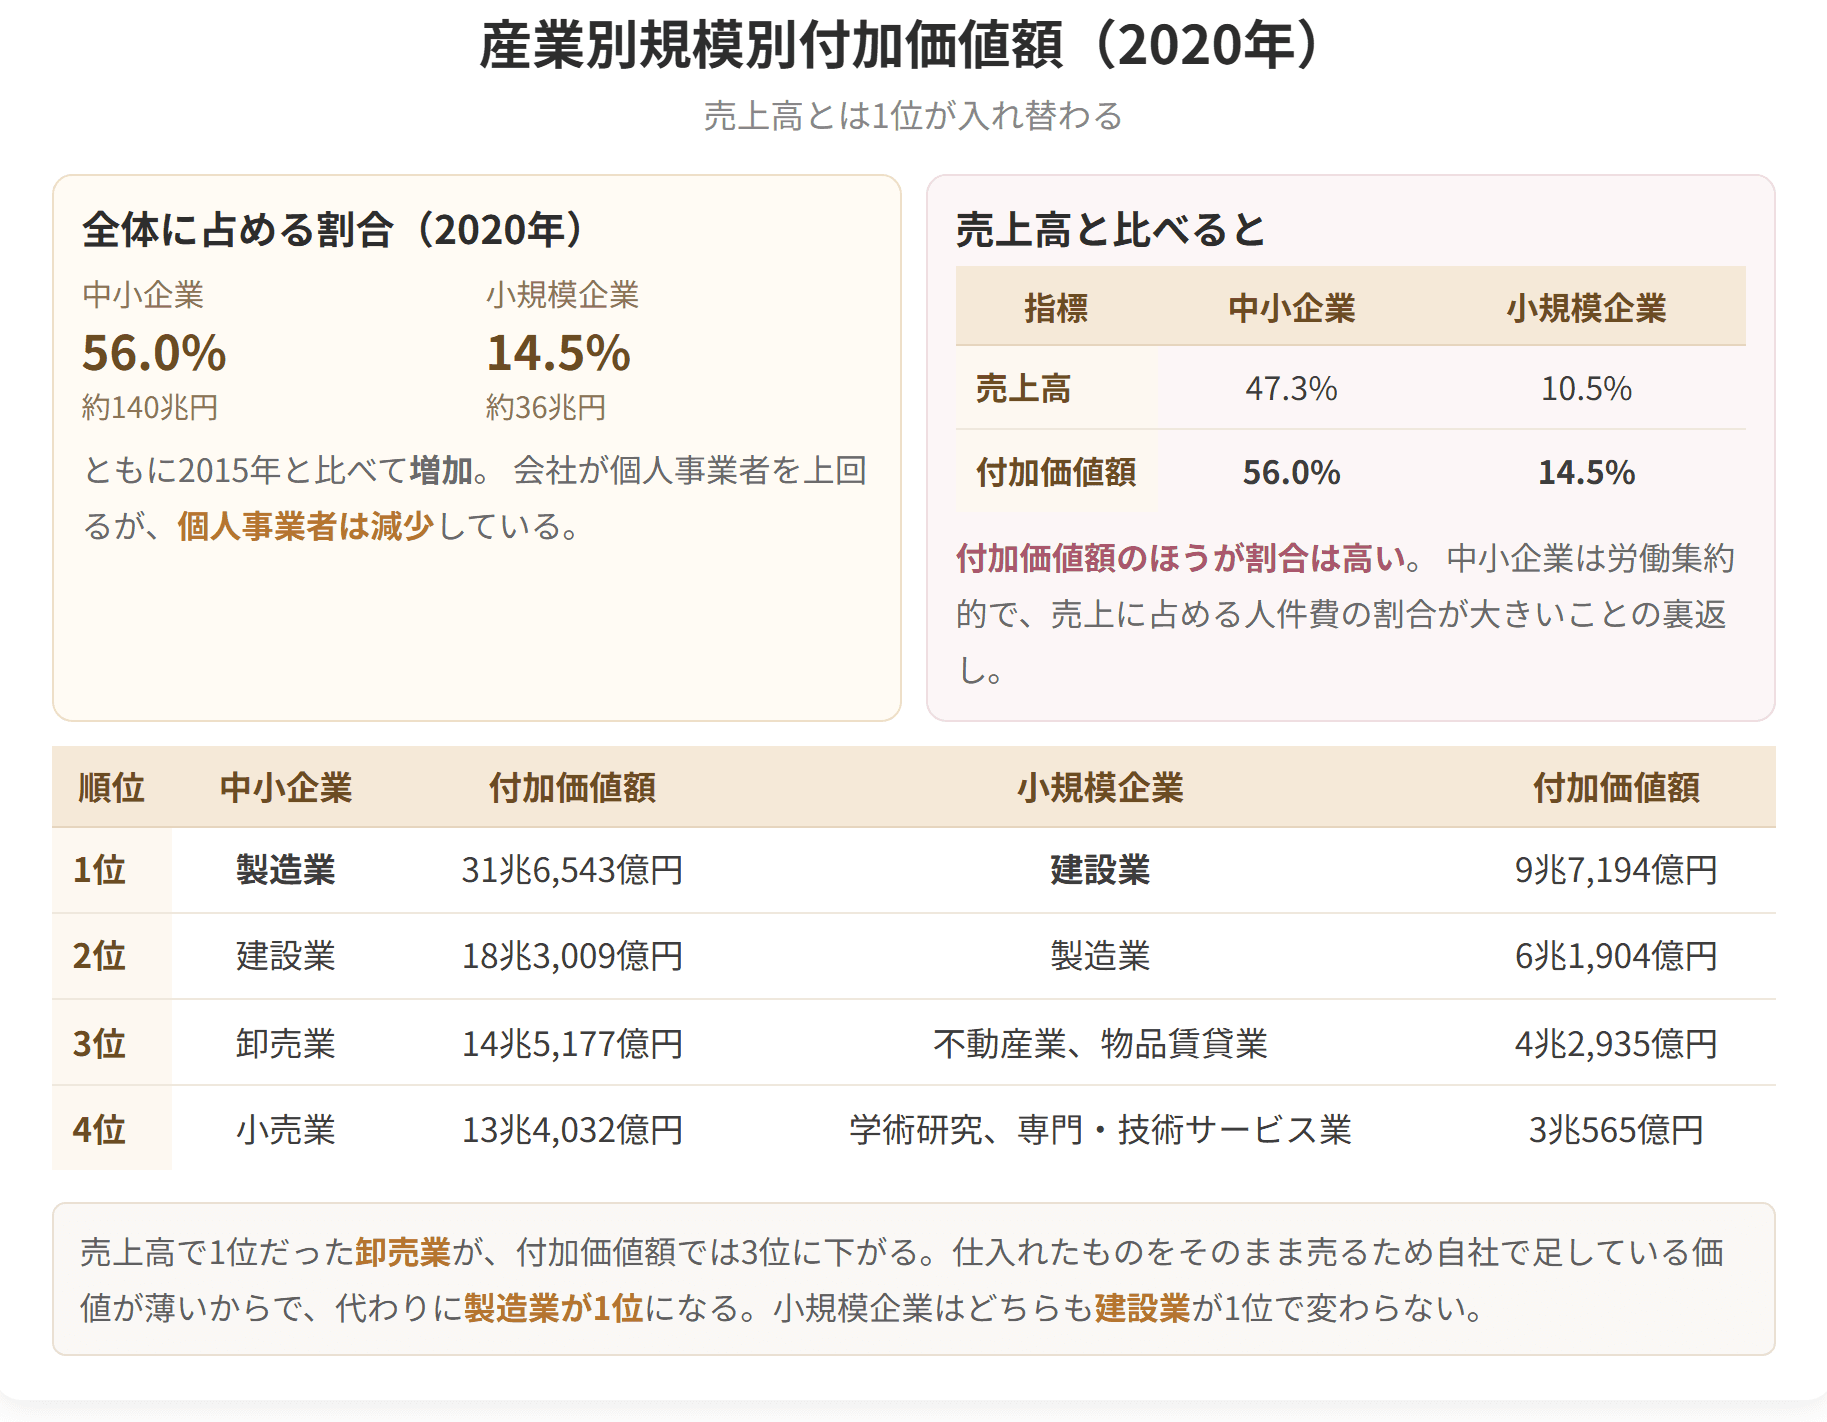Click the card heading "売上高と比べると"

coord(1111,229)
